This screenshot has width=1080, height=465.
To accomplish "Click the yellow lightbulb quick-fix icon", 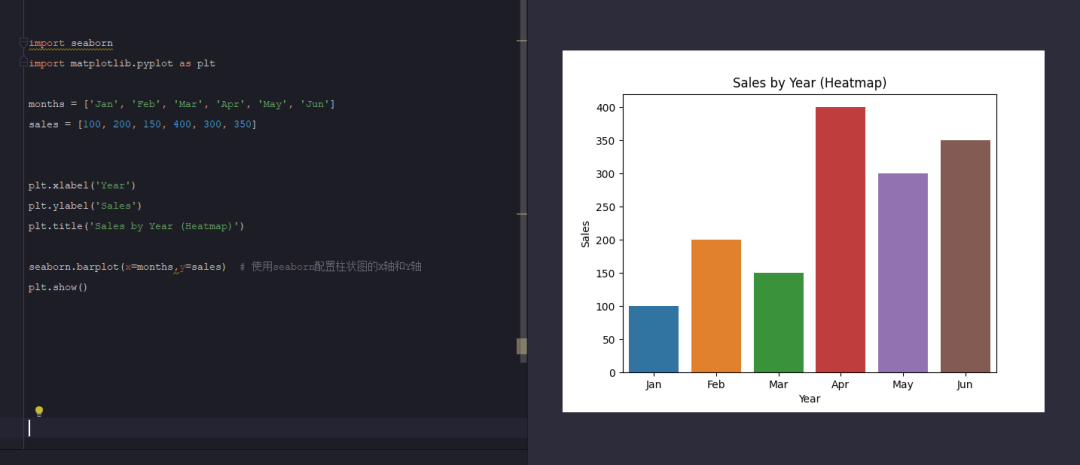I will click(39, 411).
